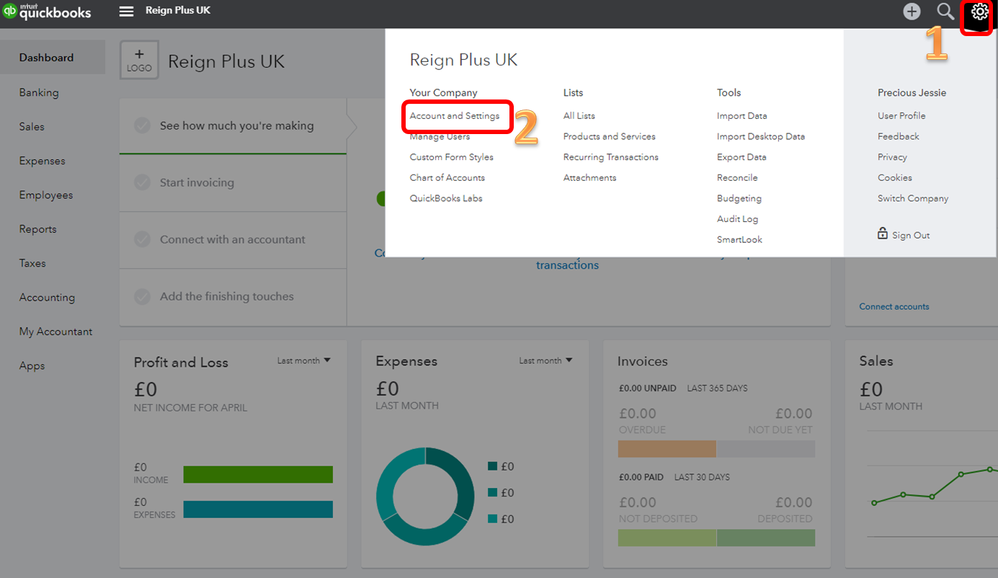Click Sign Out

pyautogui.click(x=911, y=236)
